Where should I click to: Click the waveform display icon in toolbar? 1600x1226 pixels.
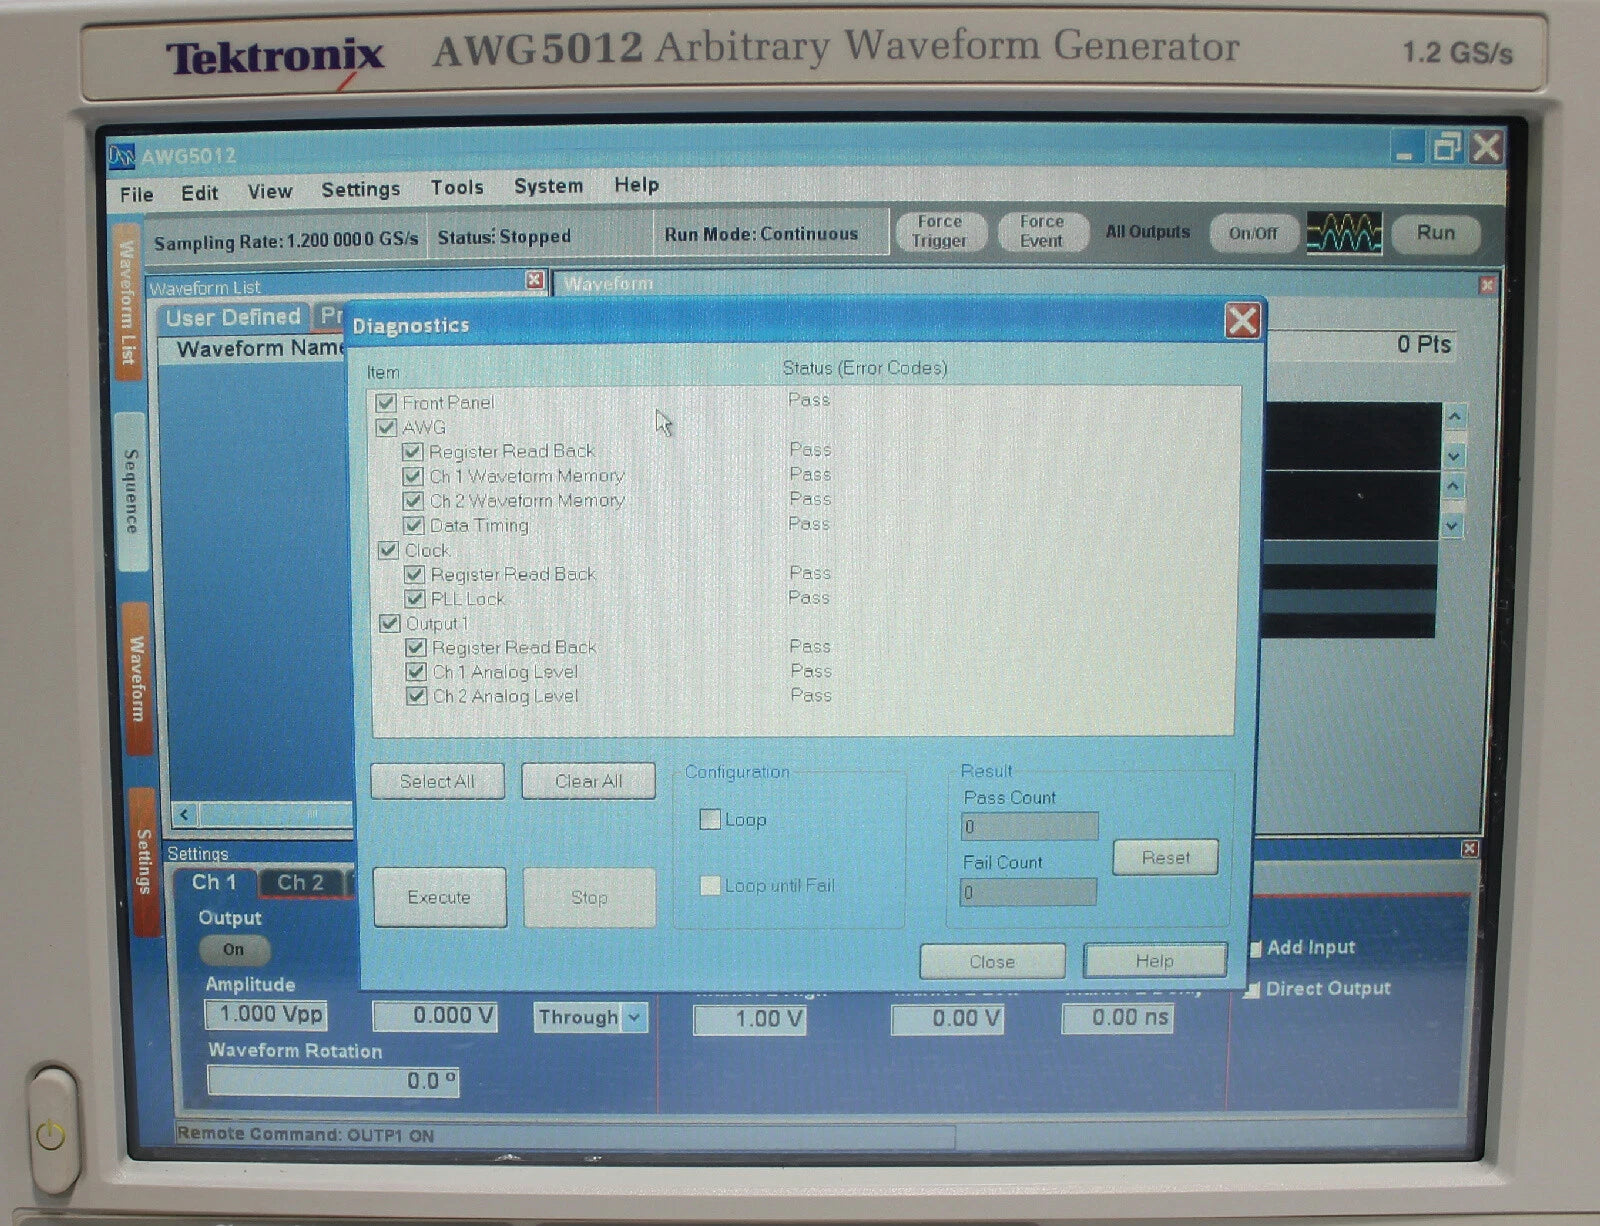tap(1345, 232)
